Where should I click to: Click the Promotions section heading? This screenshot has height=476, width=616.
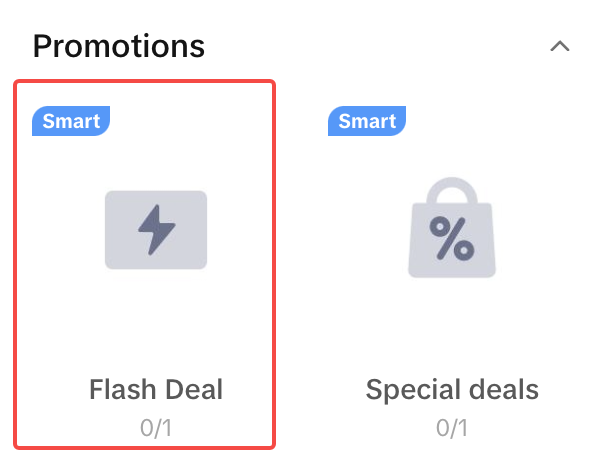[119, 46]
